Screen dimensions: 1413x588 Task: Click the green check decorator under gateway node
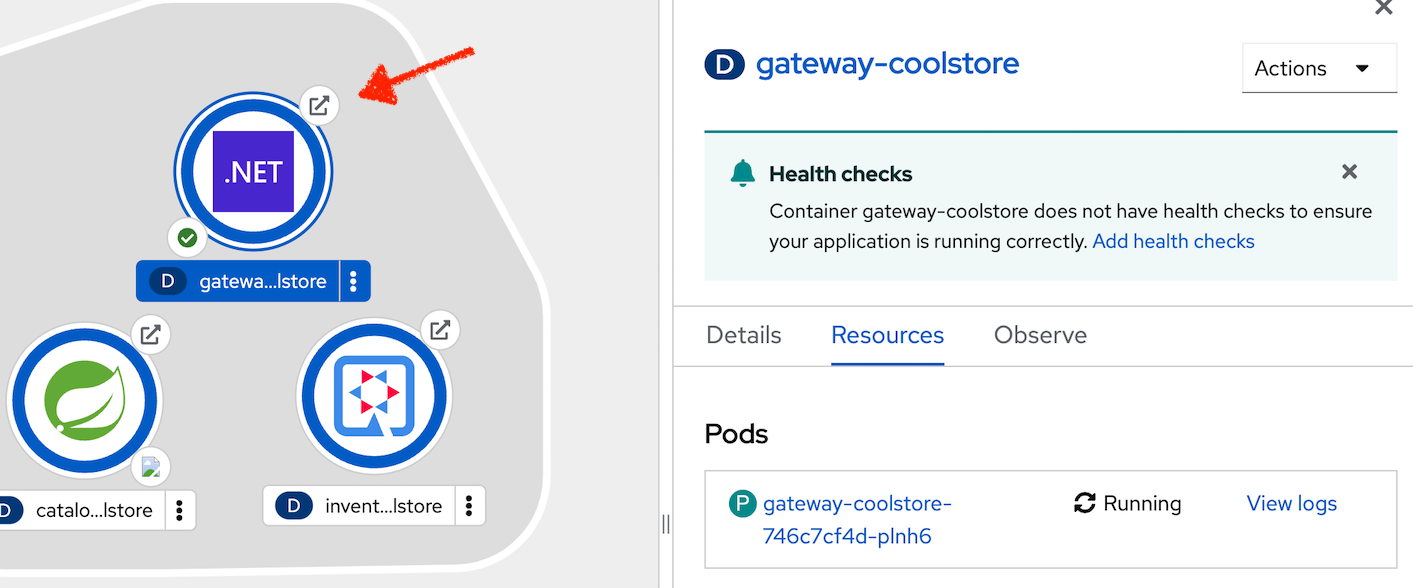coord(186,237)
